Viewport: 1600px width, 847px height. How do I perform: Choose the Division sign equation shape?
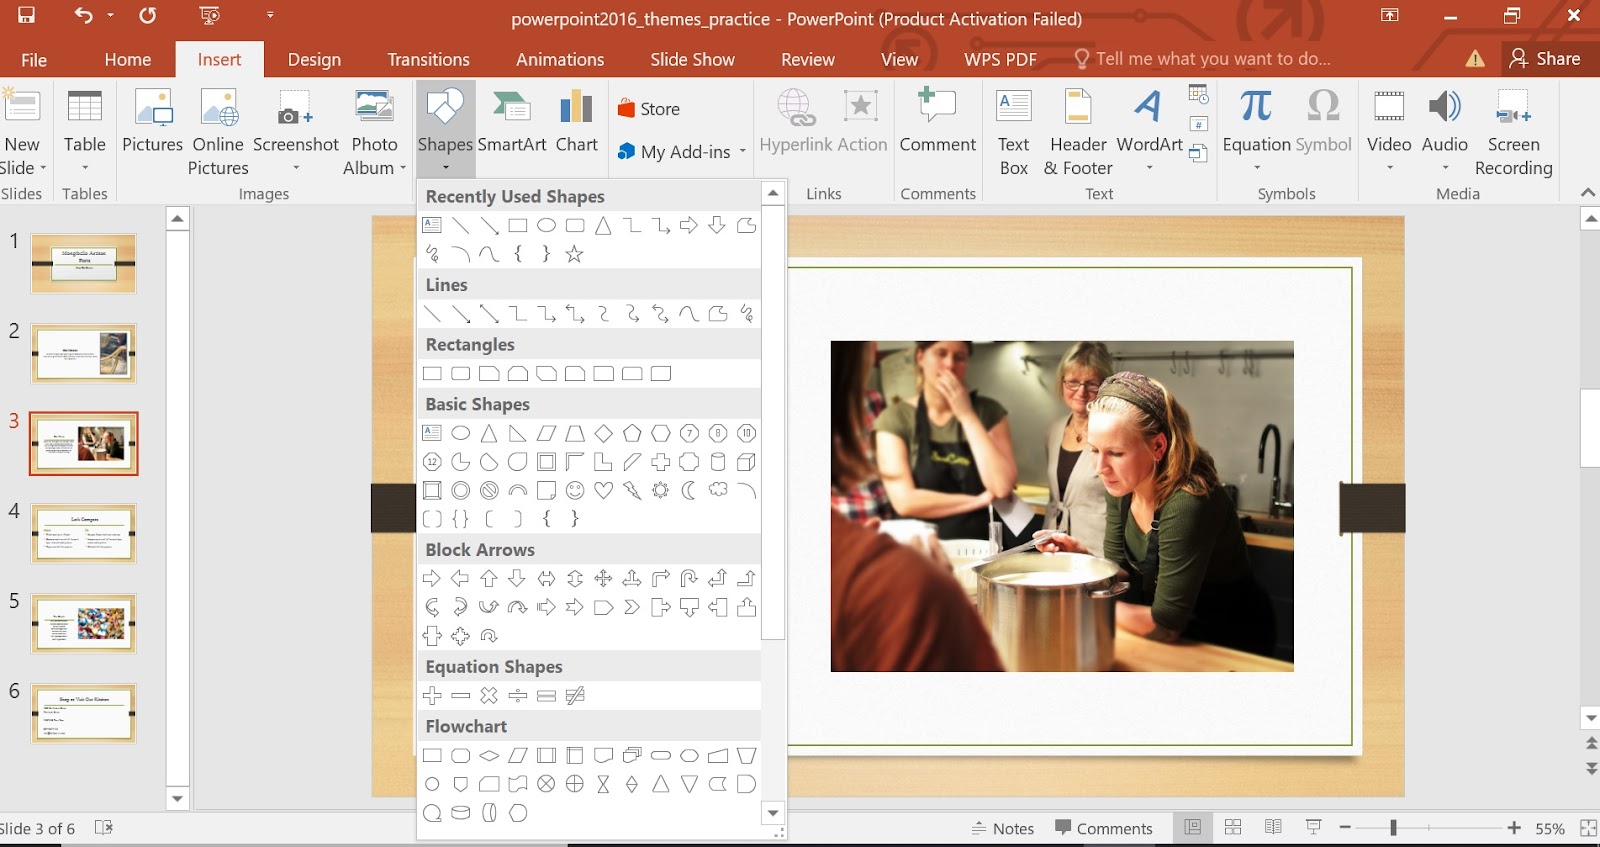pos(518,696)
